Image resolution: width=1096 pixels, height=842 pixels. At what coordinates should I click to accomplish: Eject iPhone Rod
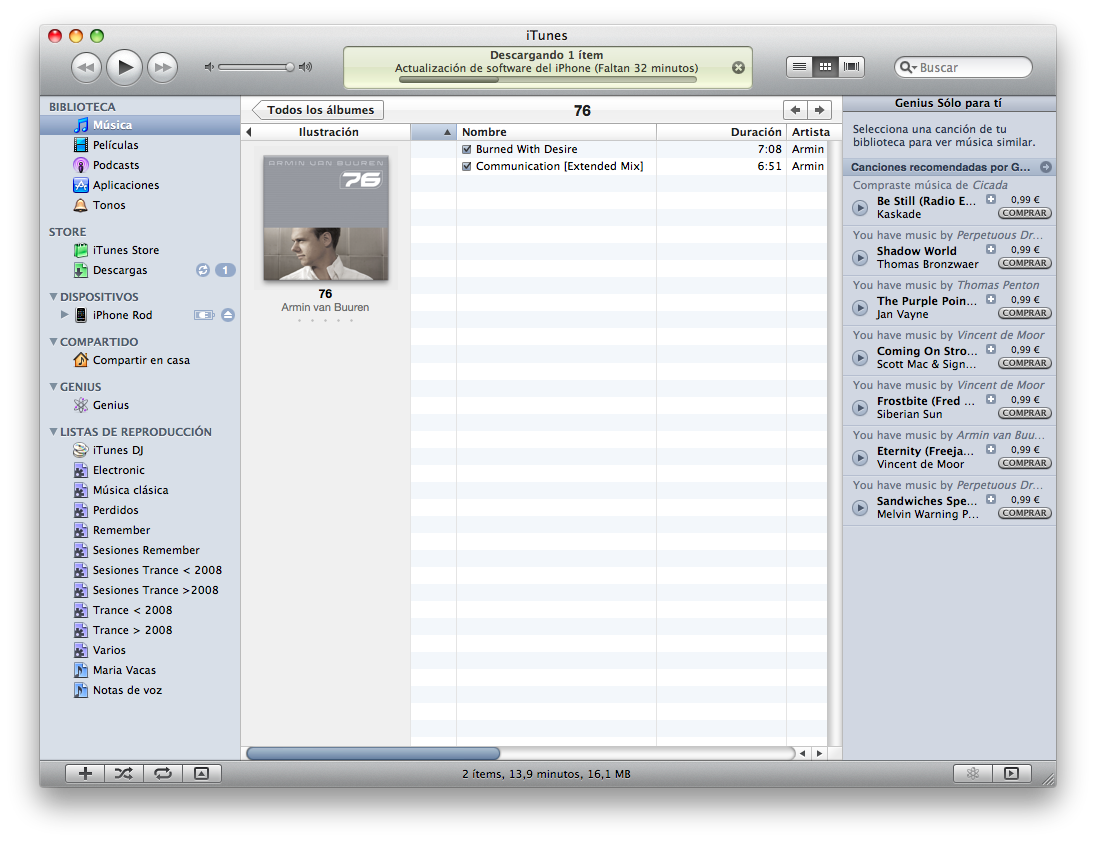pos(228,315)
